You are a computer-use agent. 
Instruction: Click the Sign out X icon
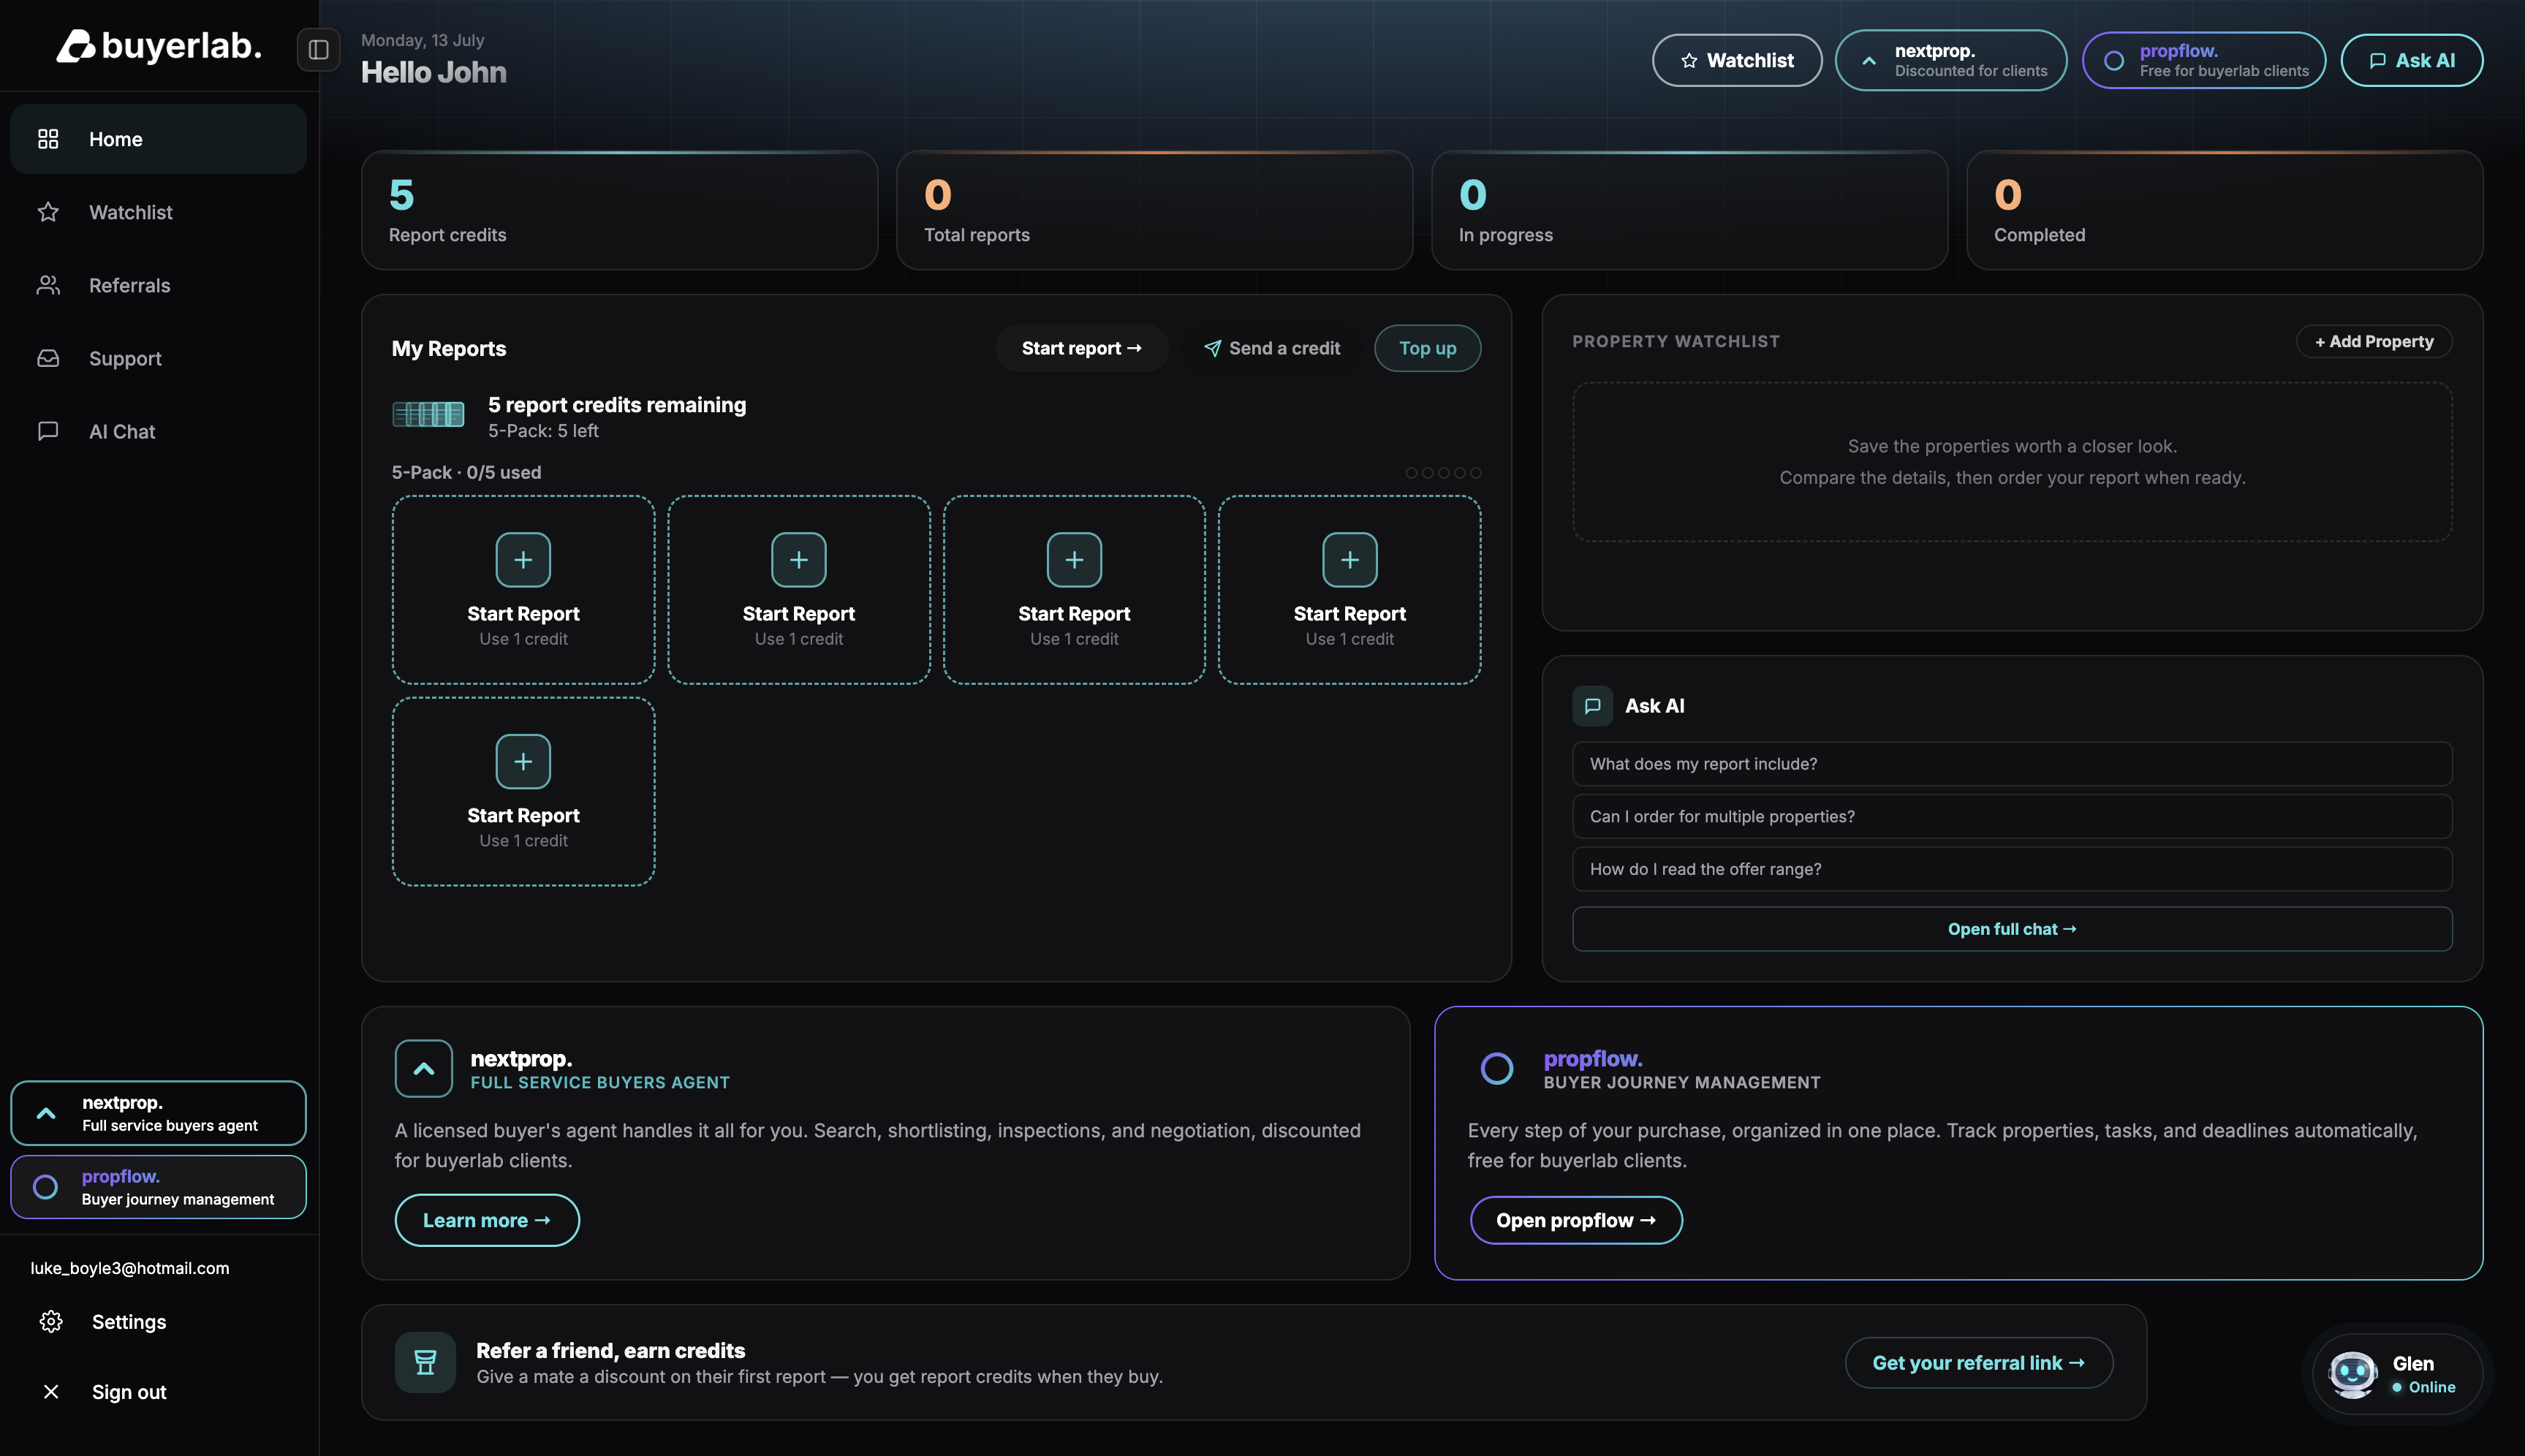pos(51,1392)
